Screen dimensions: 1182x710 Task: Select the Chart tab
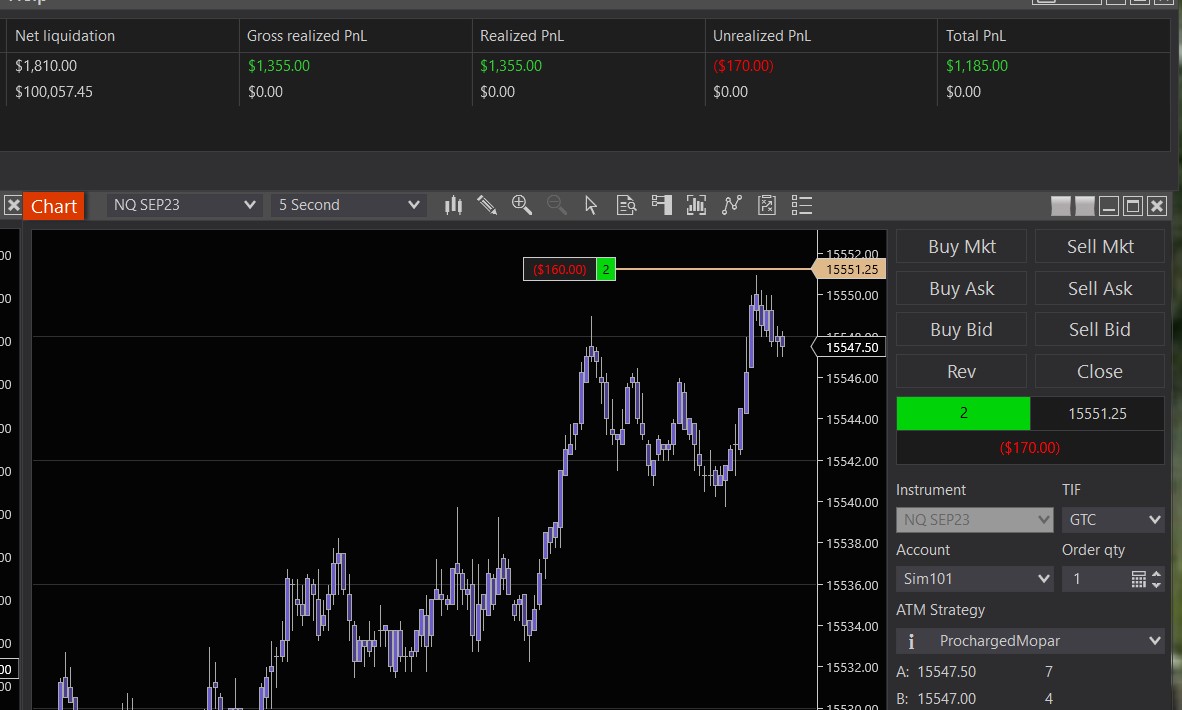pos(53,206)
